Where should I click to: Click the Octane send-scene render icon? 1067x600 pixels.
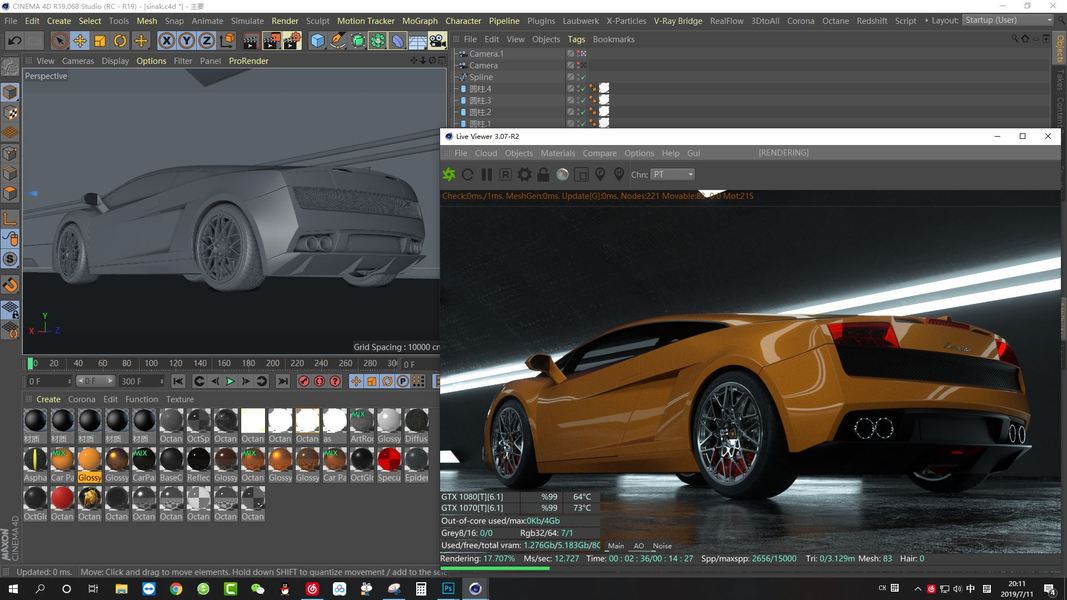449,175
